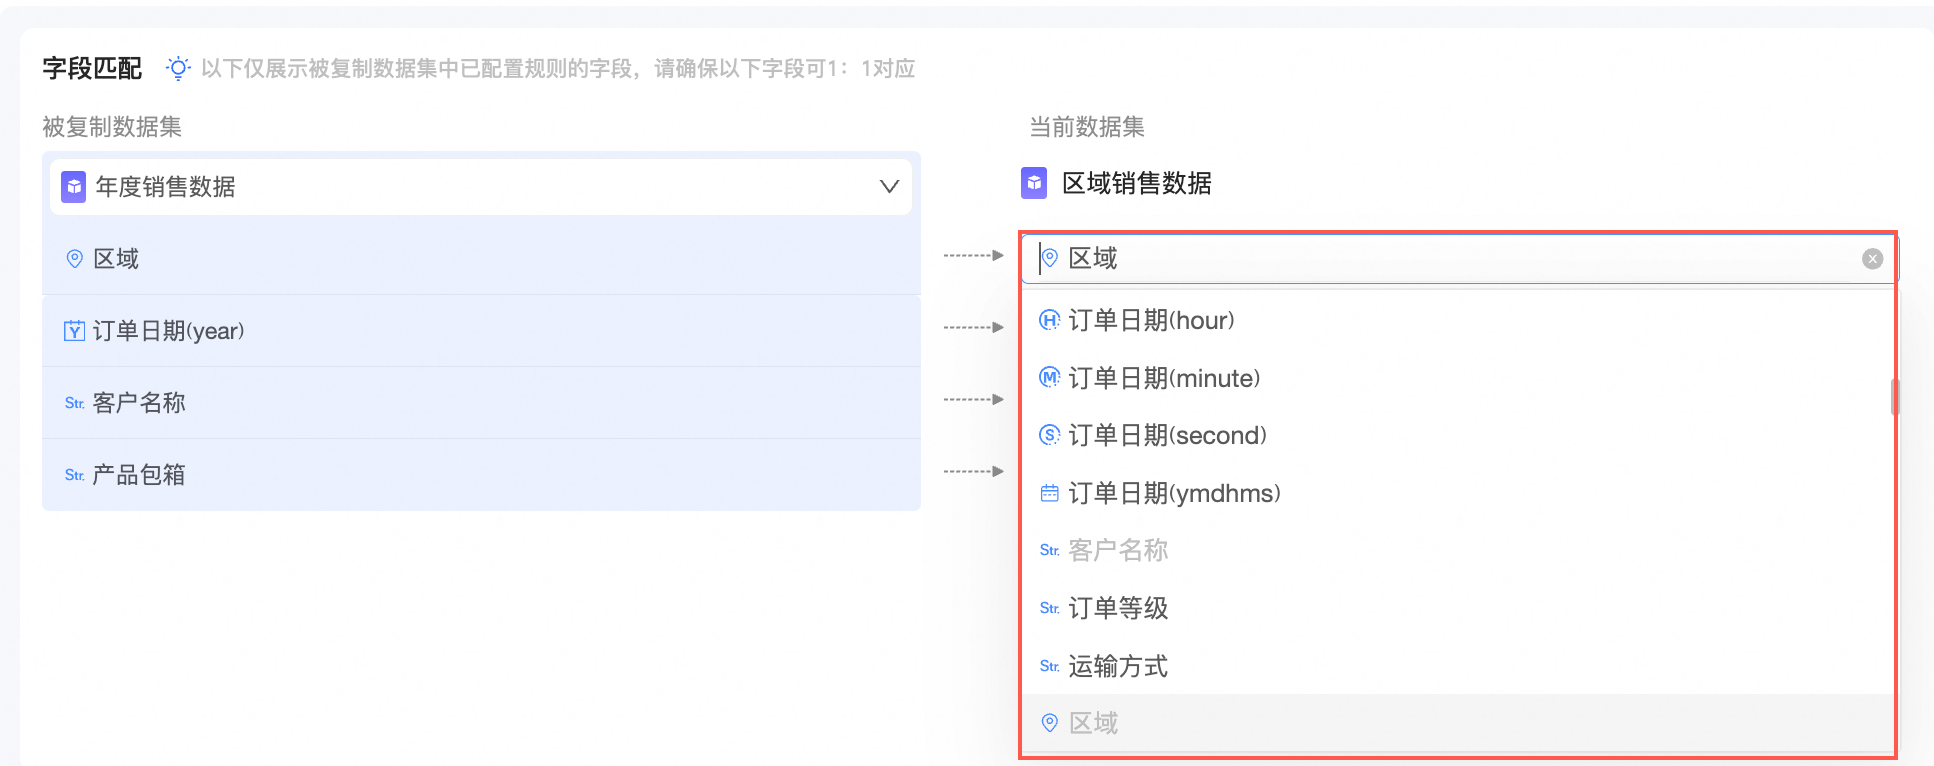Click the purple cube icon beside 区域销售数据
1934x766 pixels.
[x=1034, y=183]
